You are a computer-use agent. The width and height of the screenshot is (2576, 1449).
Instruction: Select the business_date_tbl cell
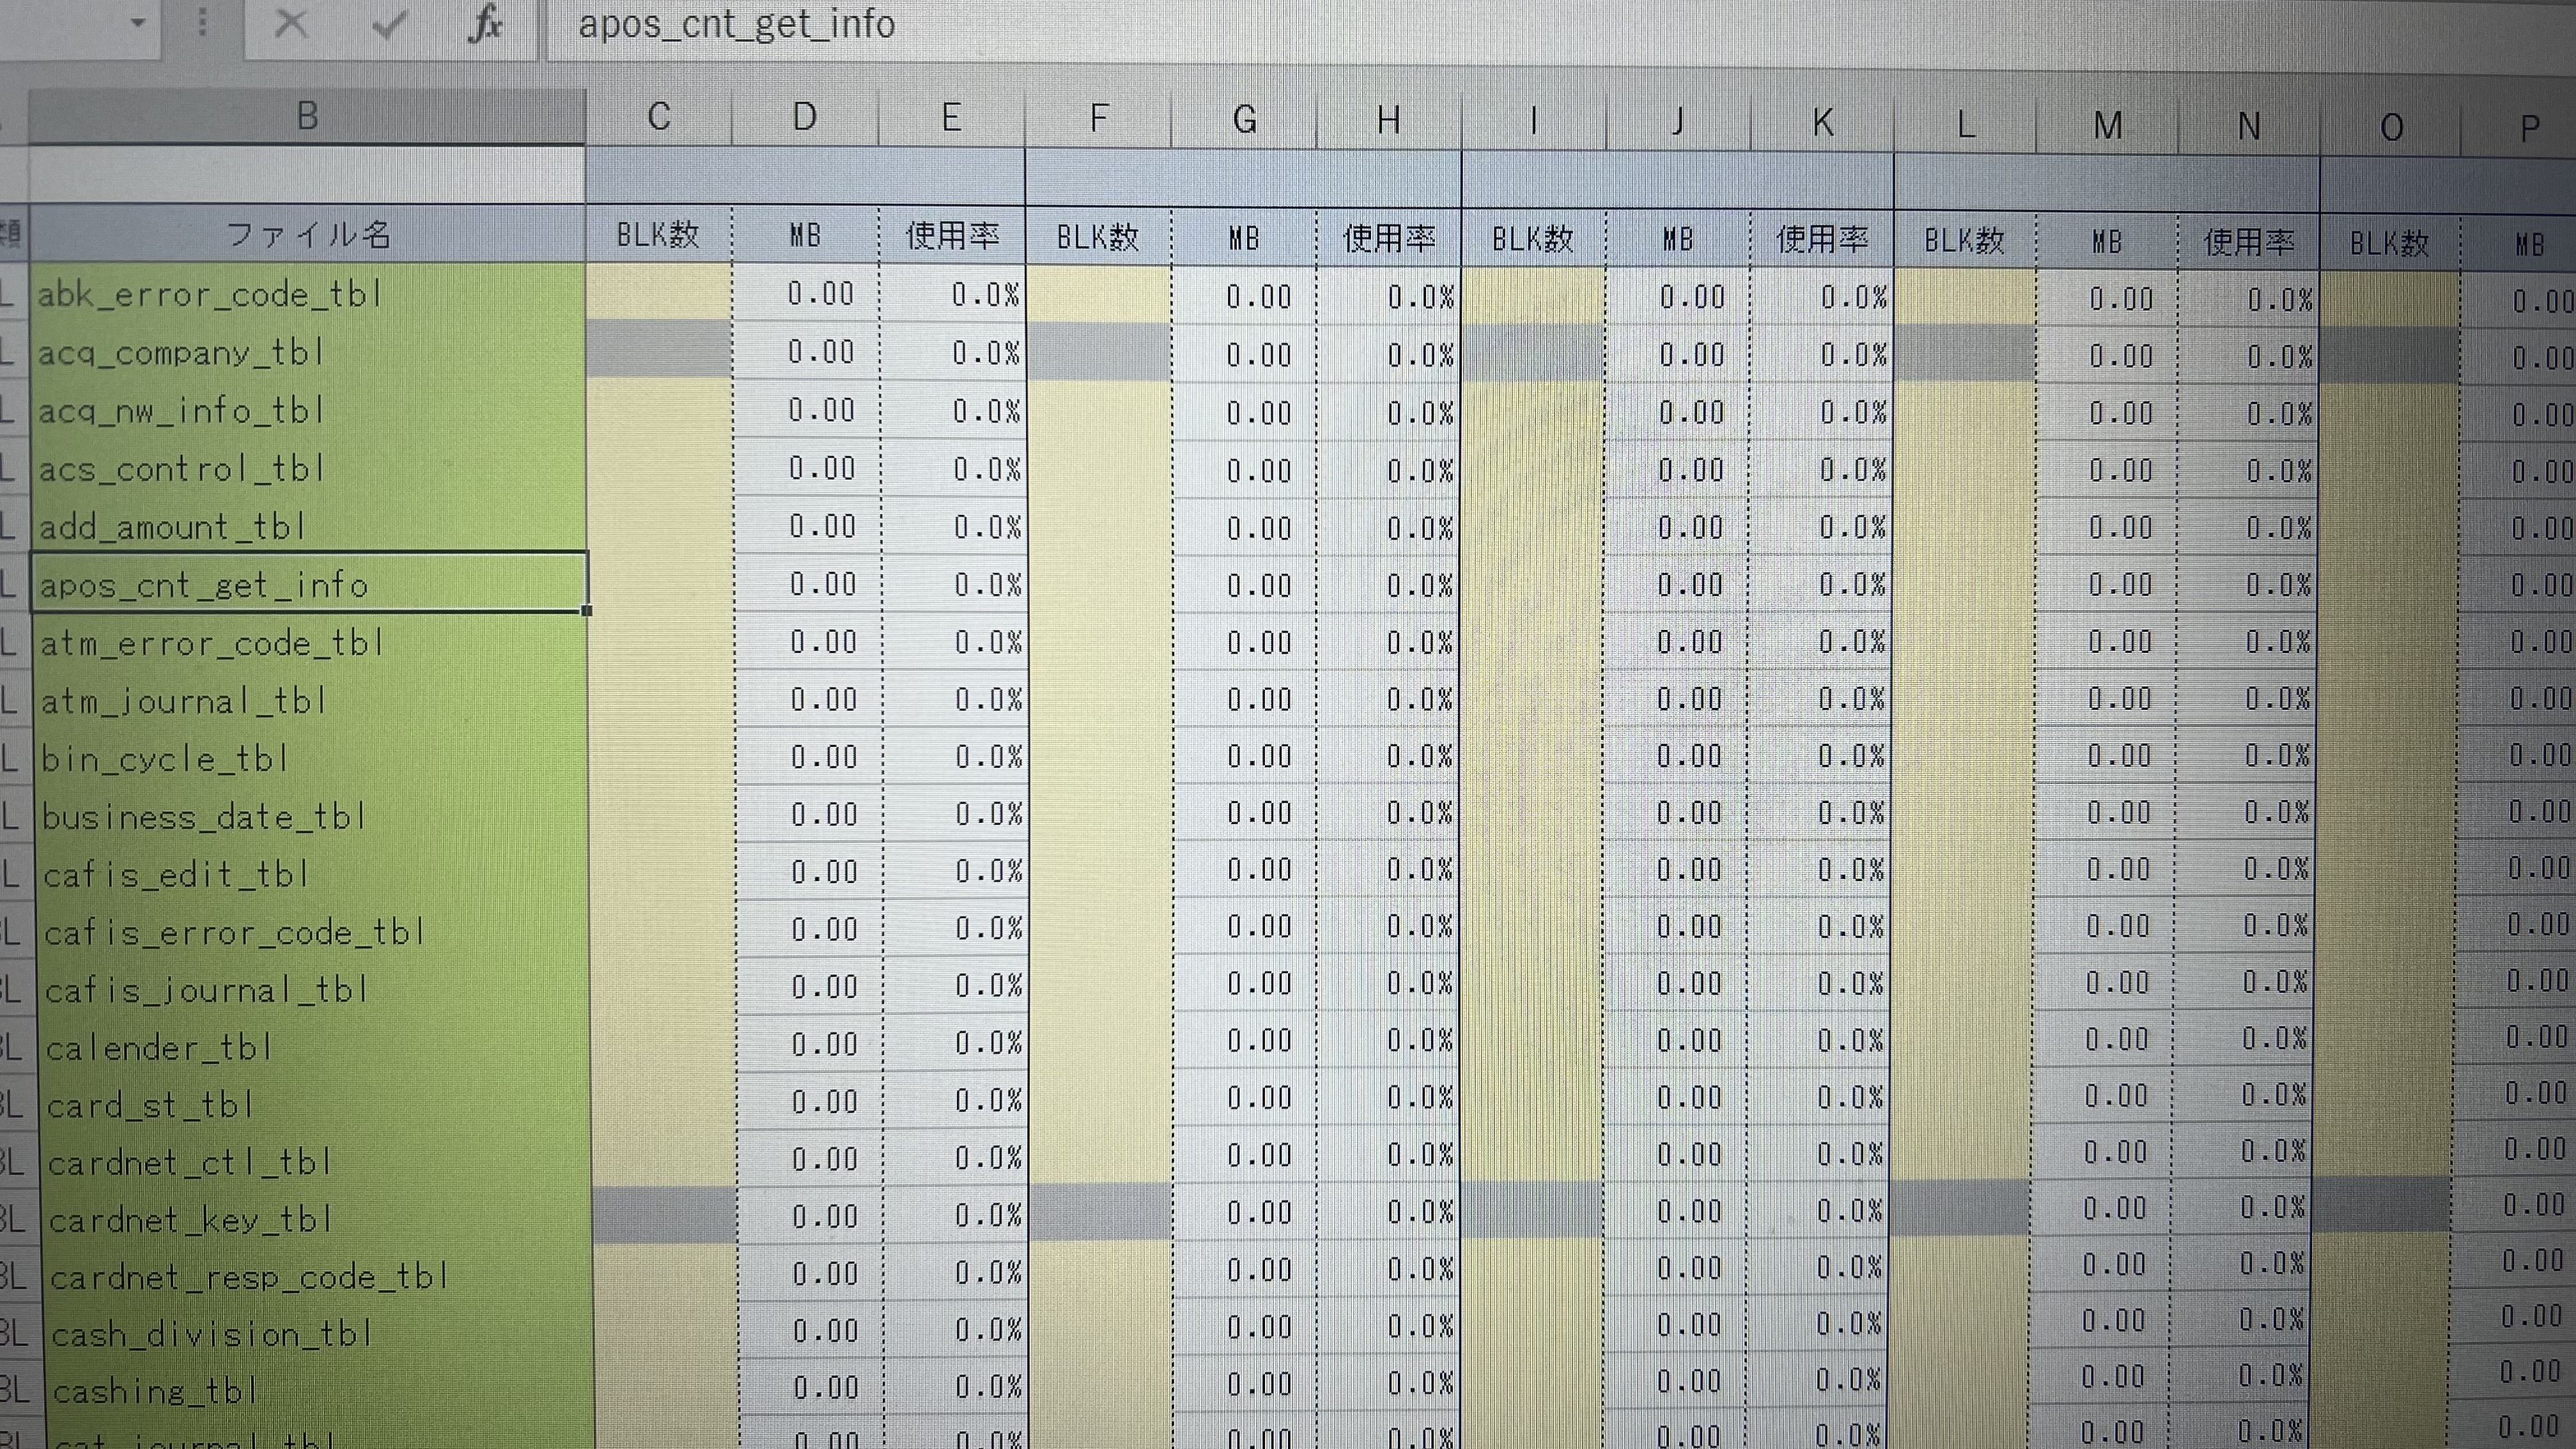tap(313, 816)
